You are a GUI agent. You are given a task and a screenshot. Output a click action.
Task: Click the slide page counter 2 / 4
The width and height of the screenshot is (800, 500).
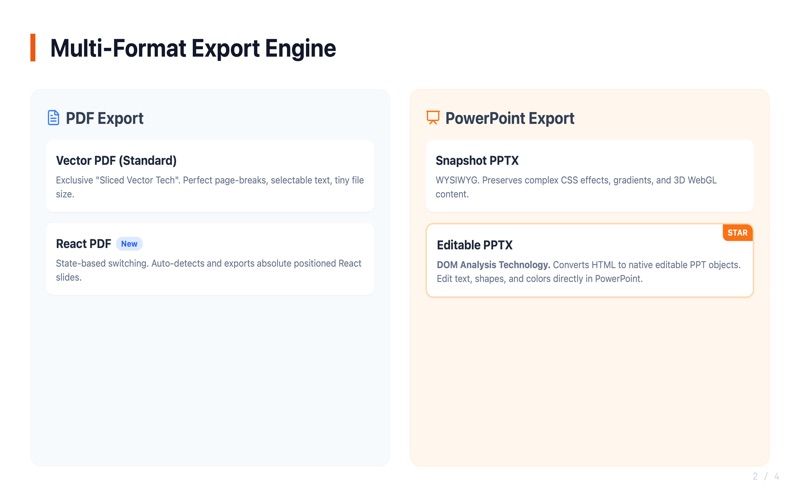pyautogui.click(x=766, y=477)
